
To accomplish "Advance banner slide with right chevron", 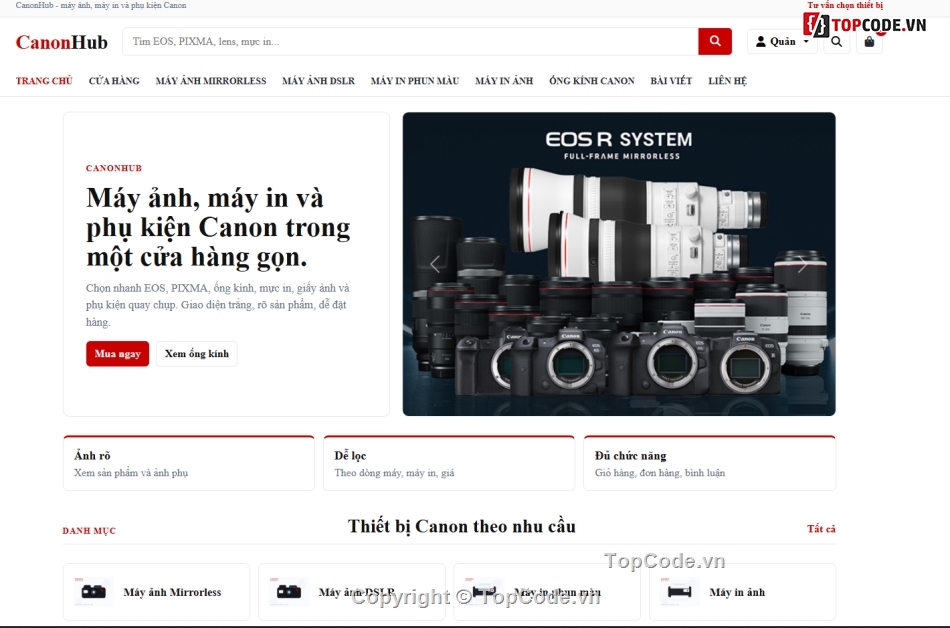I will [x=802, y=264].
